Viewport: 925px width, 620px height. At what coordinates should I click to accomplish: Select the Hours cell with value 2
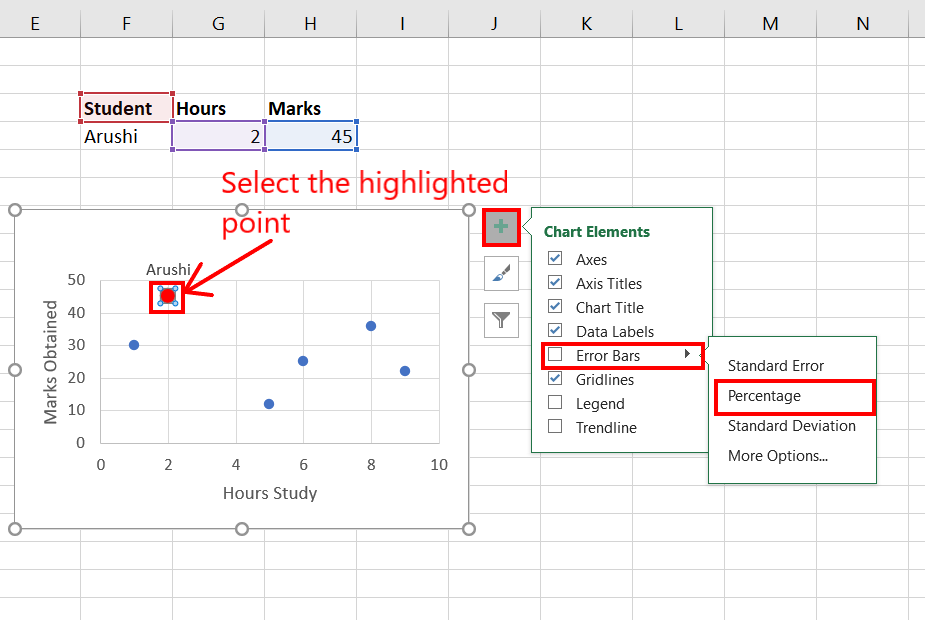(x=218, y=136)
